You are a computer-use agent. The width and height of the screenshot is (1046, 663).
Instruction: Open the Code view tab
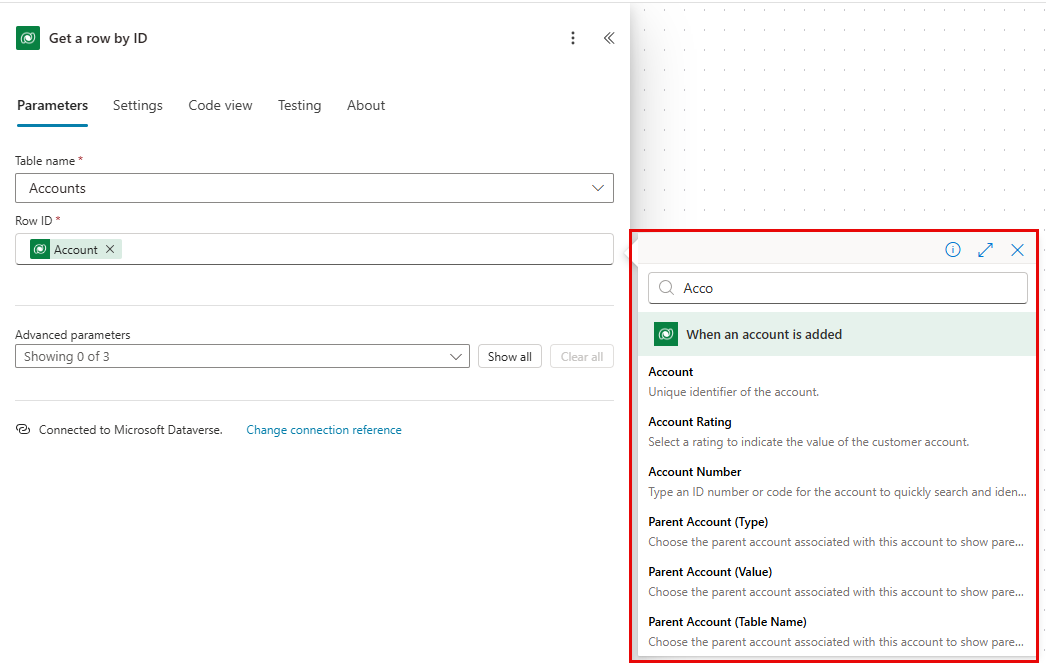pos(220,105)
